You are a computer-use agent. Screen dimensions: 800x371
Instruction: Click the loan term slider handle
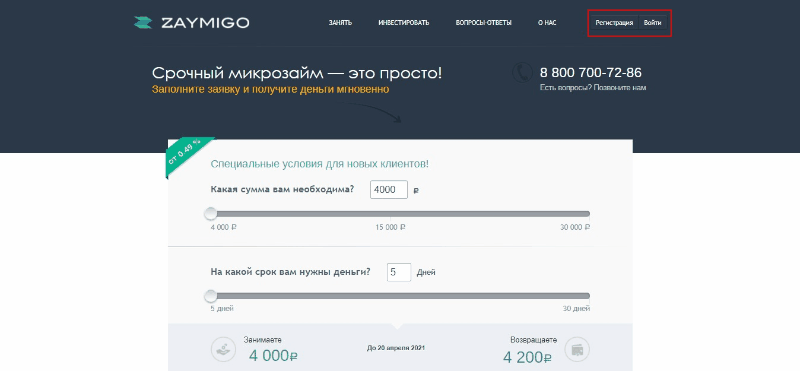point(211,295)
